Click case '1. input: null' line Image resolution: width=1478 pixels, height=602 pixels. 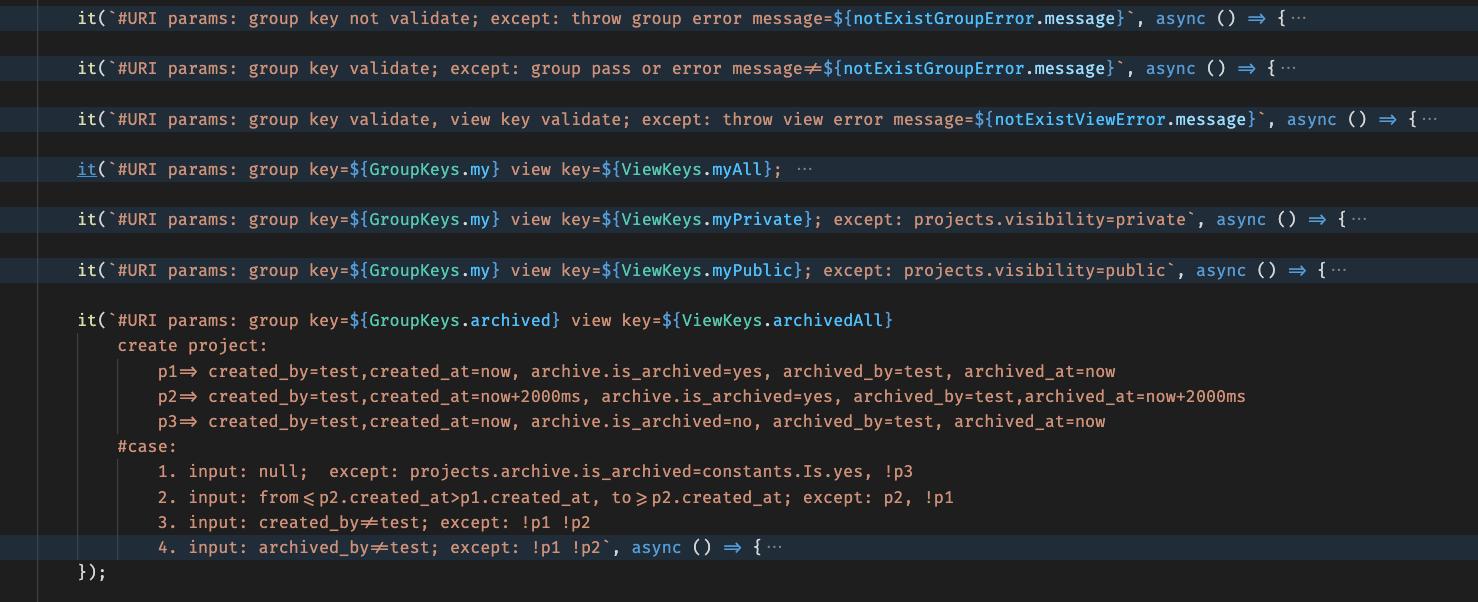[536, 472]
